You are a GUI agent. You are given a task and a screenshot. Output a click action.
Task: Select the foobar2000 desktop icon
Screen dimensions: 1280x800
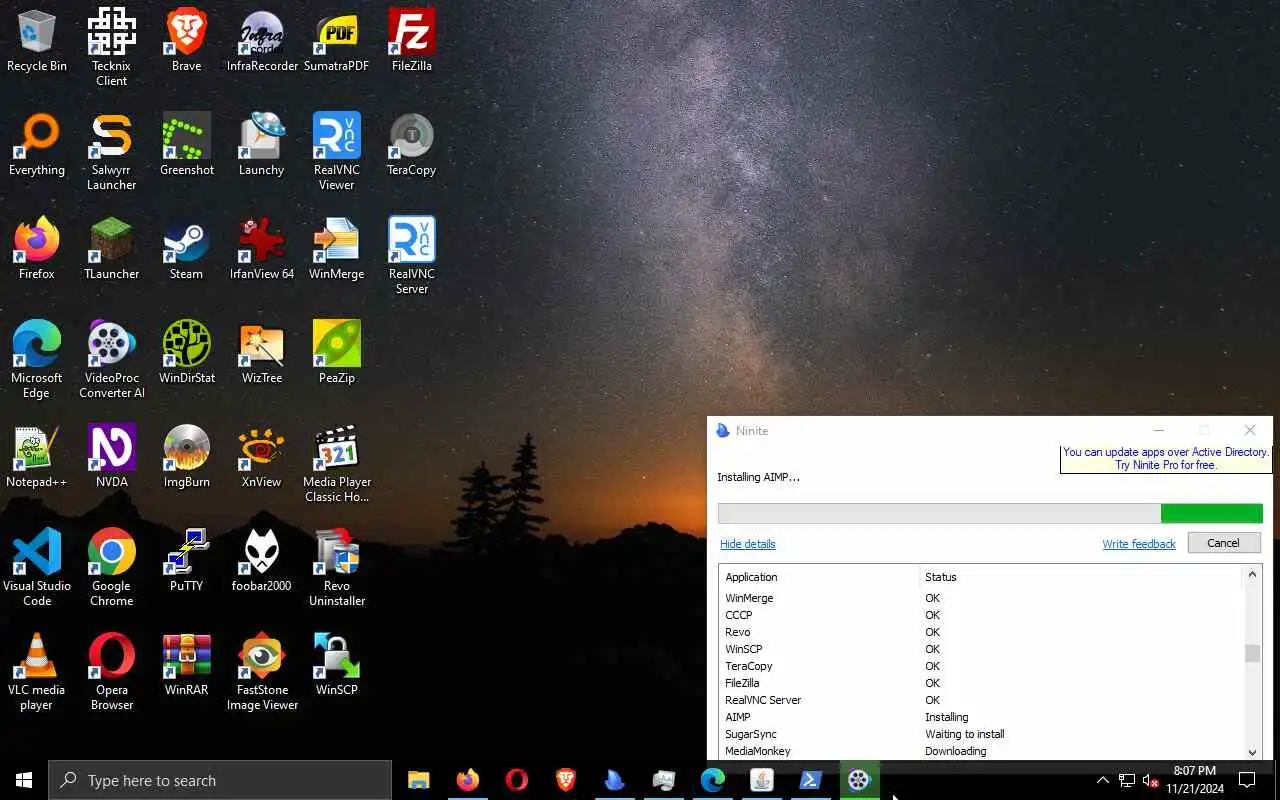(261, 562)
